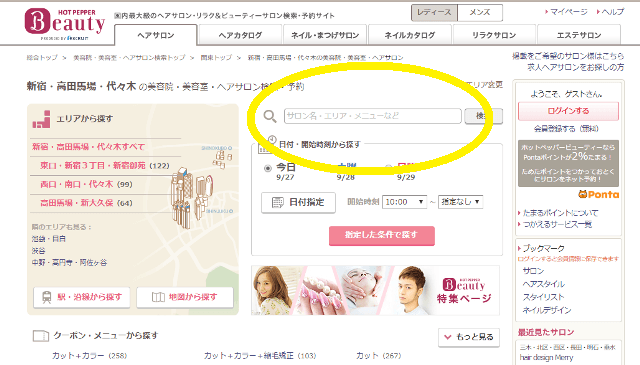The height and width of the screenshot is (365, 640).
Task: Select the 今日 9/27 radio button
Action: (268, 168)
